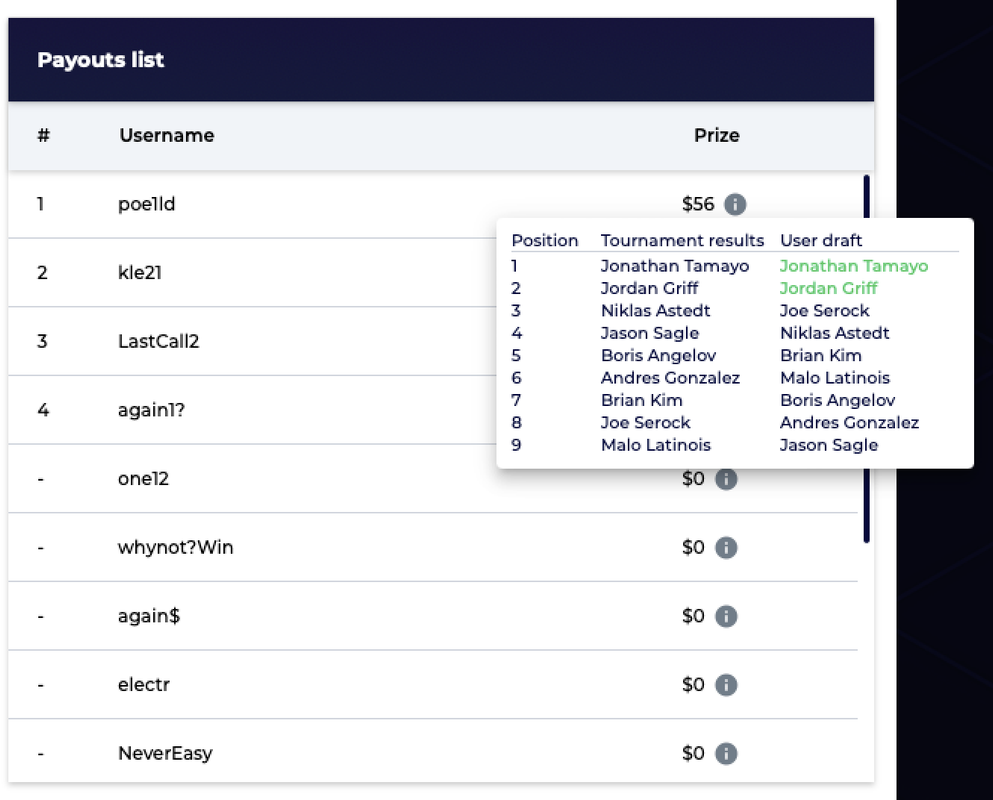Click the Username column header
993x800 pixels.
click(x=166, y=135)
